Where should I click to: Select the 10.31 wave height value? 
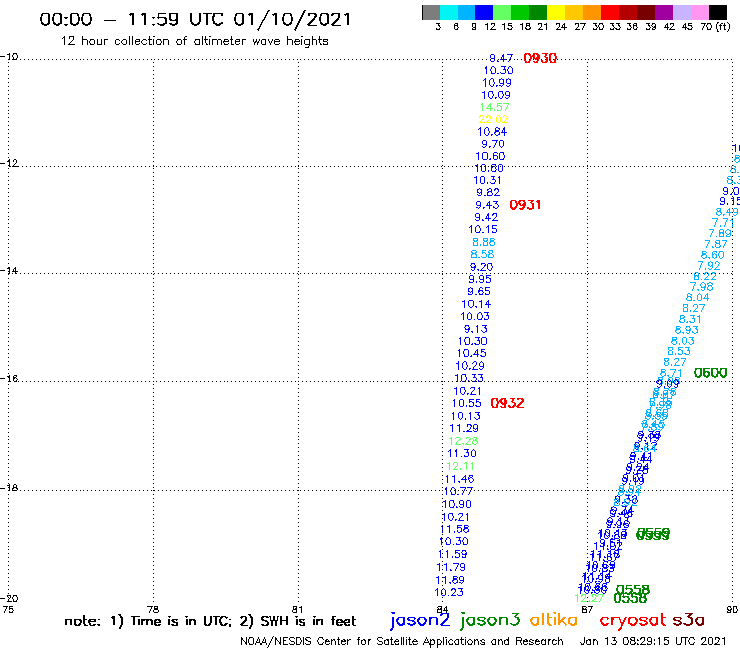click(x=488, y=180)
